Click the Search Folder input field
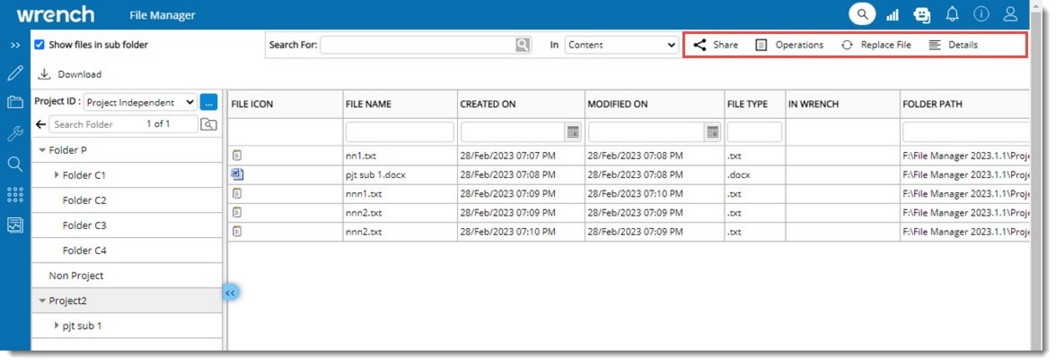Viewport: 1056px width, 364px height. (x=124, y=125)
